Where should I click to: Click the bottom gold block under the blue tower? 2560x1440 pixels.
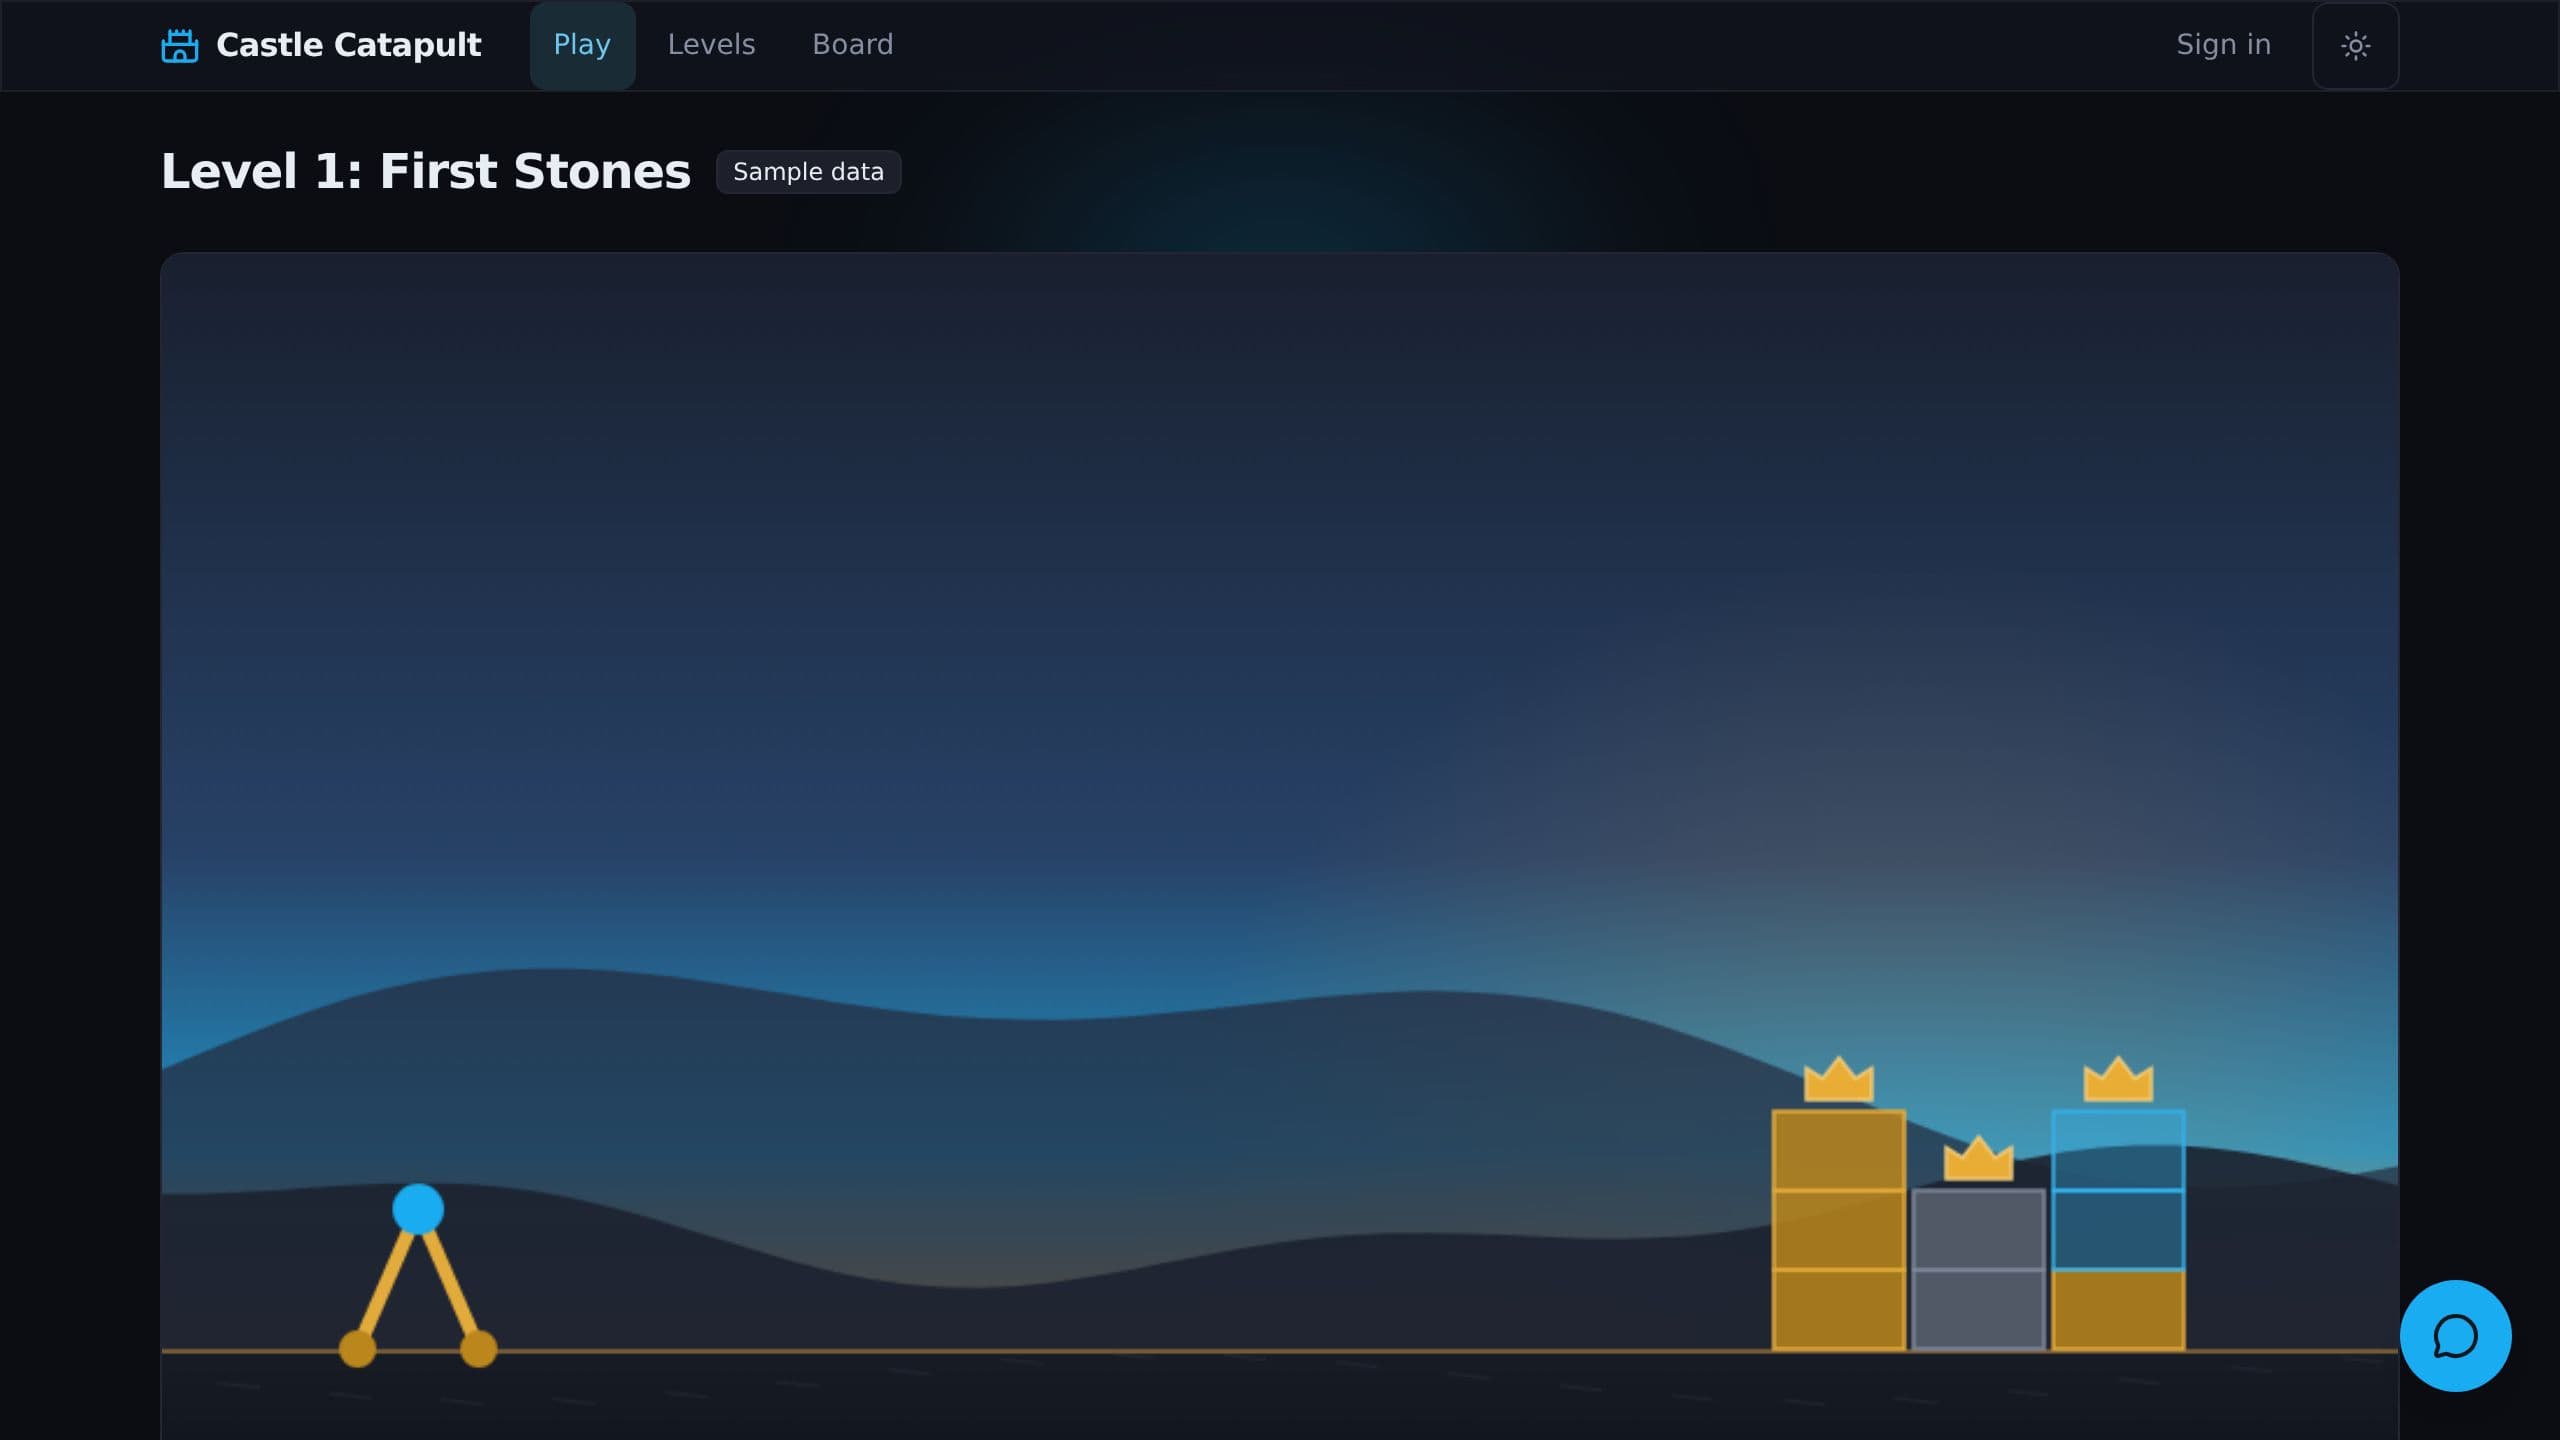[2118, 1310]
